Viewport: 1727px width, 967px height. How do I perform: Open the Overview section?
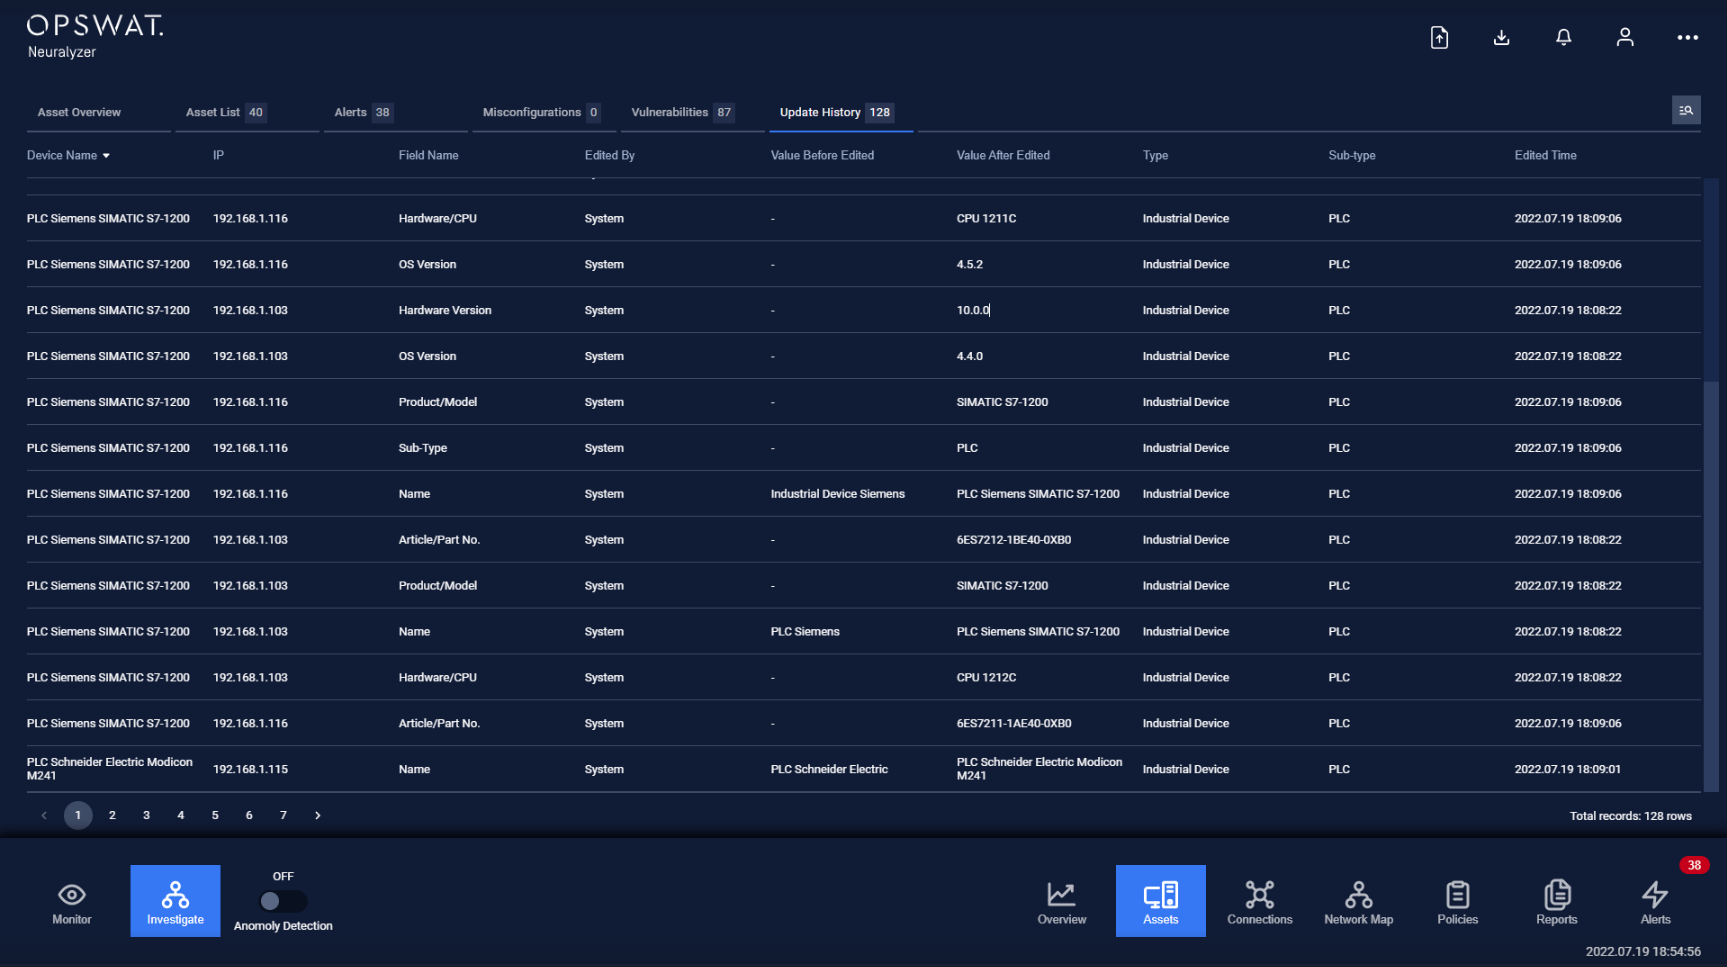click(1061, 901)
